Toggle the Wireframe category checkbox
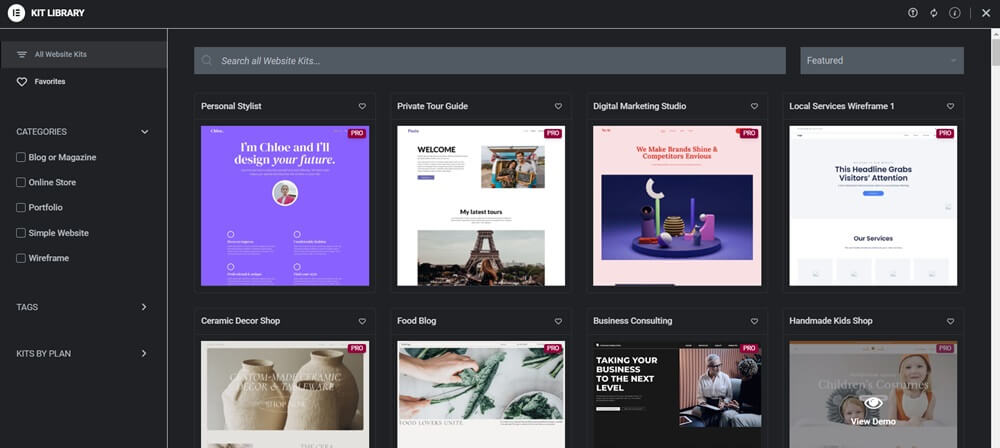The image size is (1000, 448). [x=22, y=258]
